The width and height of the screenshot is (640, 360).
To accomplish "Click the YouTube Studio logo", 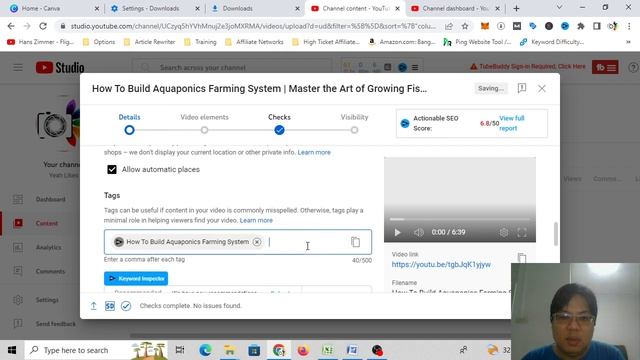I will click(60, 67).
